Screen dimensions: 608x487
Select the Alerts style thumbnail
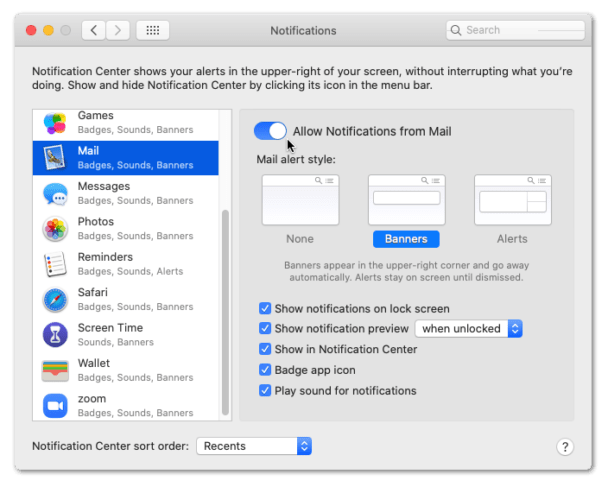coord(513,200)
